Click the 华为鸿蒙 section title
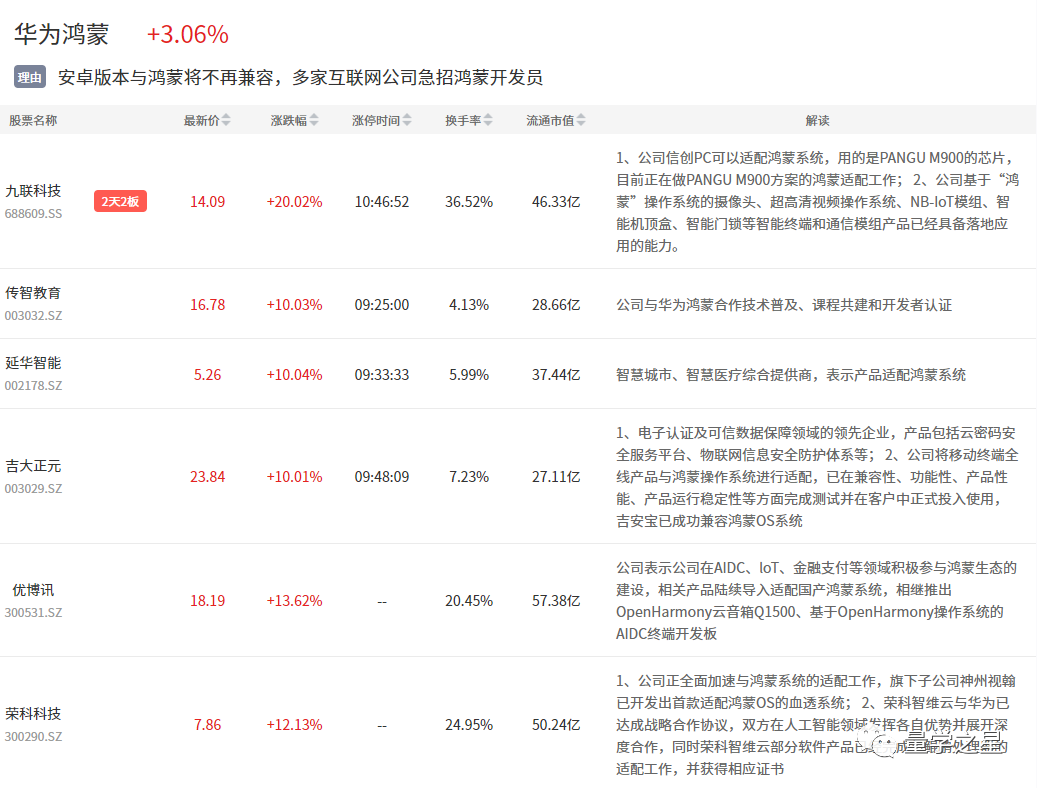The width and height of the screenshot is (1037, 788). (62, 34)
